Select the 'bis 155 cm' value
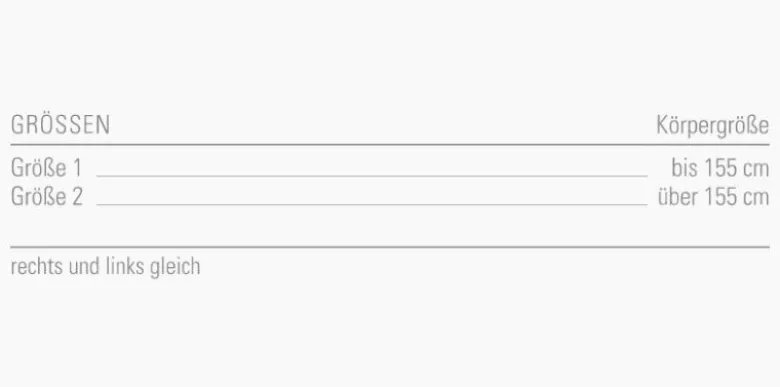The width and height of the screenshot is (780, 387). 720,168
